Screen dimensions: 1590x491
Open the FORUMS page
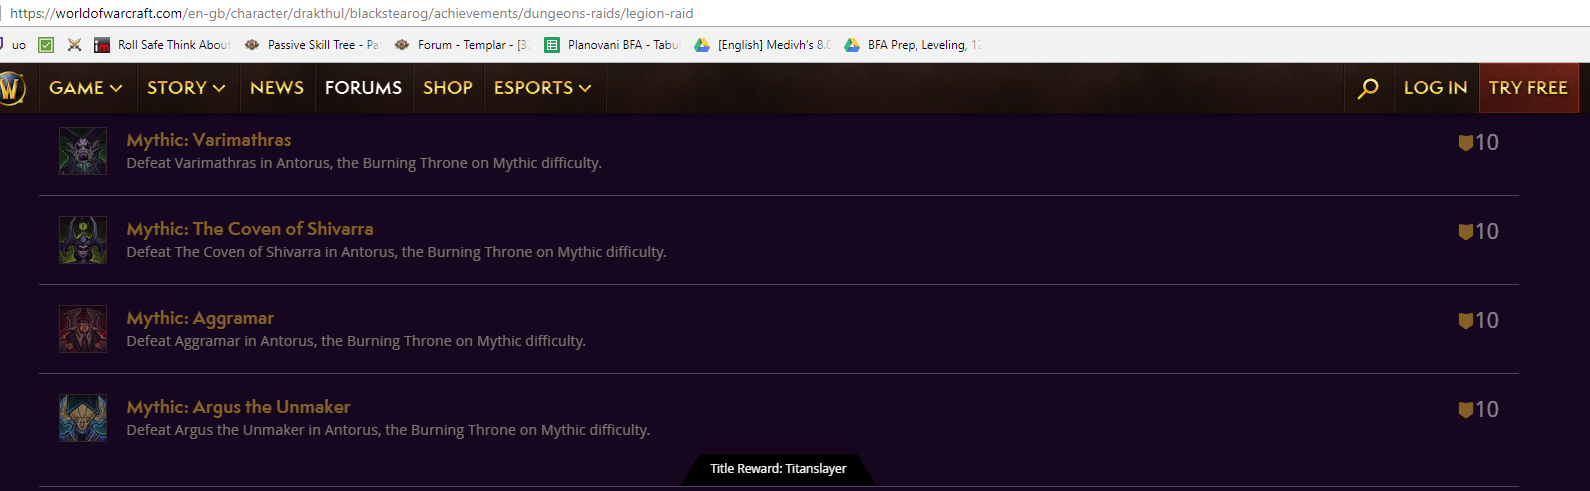point(363,88)
